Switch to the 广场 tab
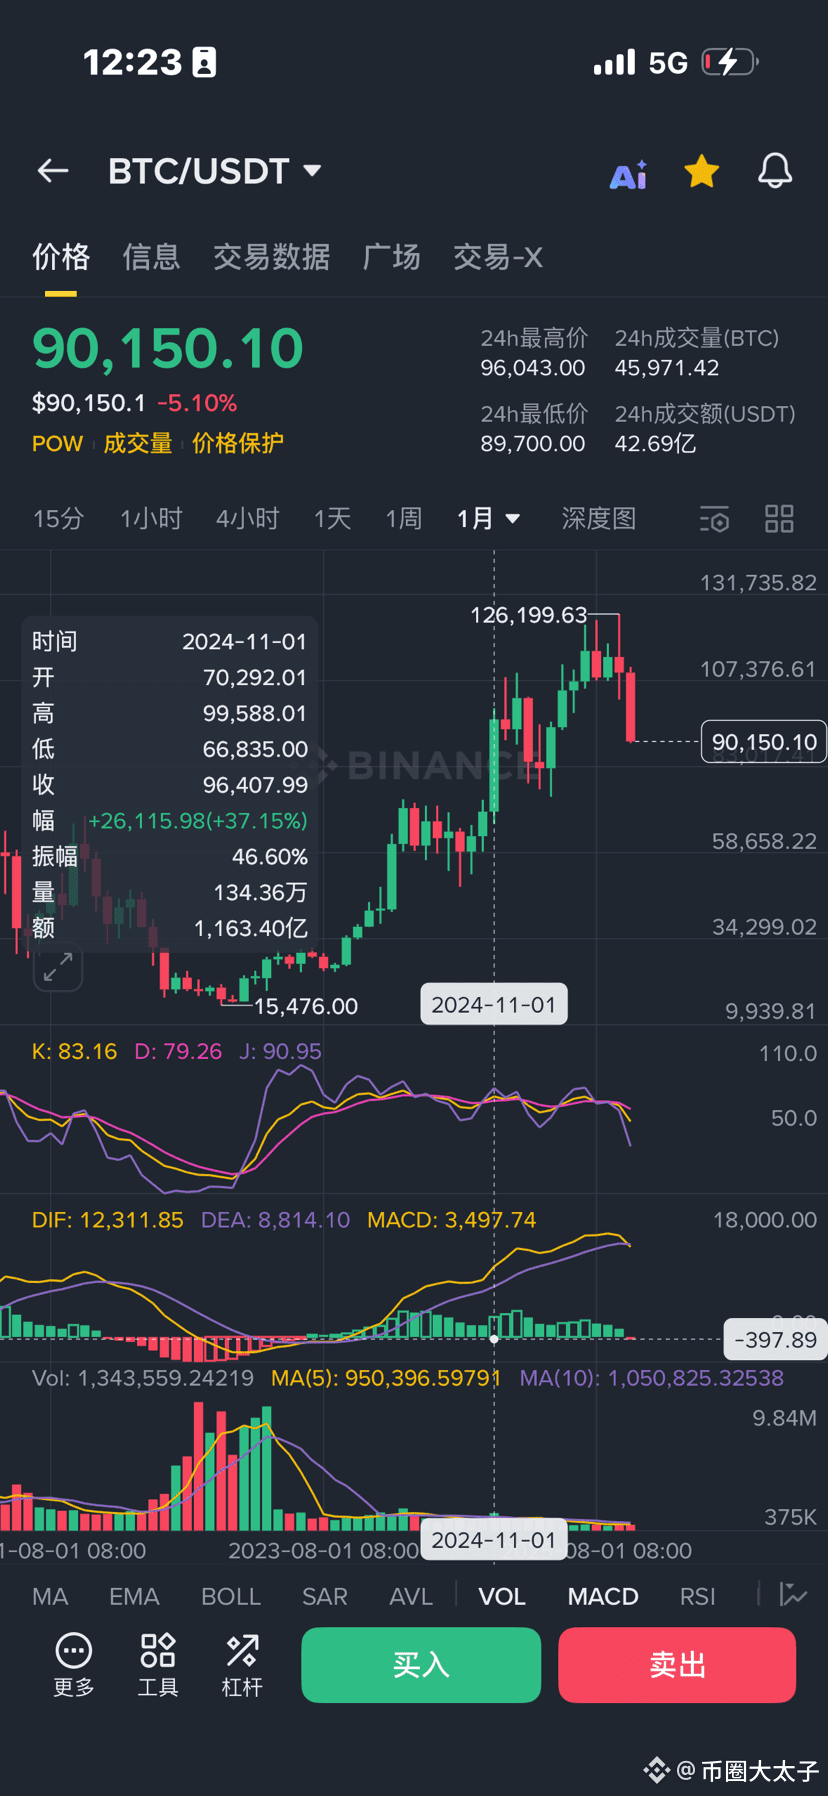Image resolution: width=828 pixels, height=1796 pixels. pyautogui.click(x=391, y=257)
